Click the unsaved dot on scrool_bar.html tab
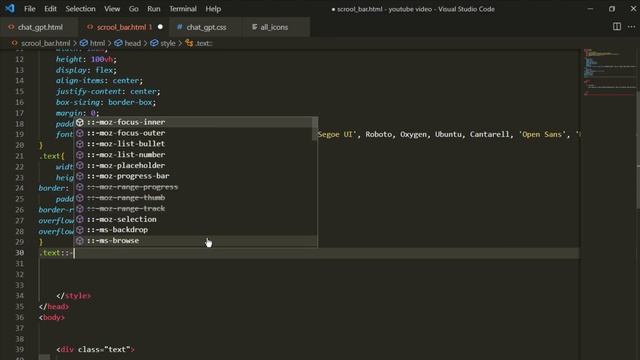The image size is (640, 360). [x=160, y=27]
